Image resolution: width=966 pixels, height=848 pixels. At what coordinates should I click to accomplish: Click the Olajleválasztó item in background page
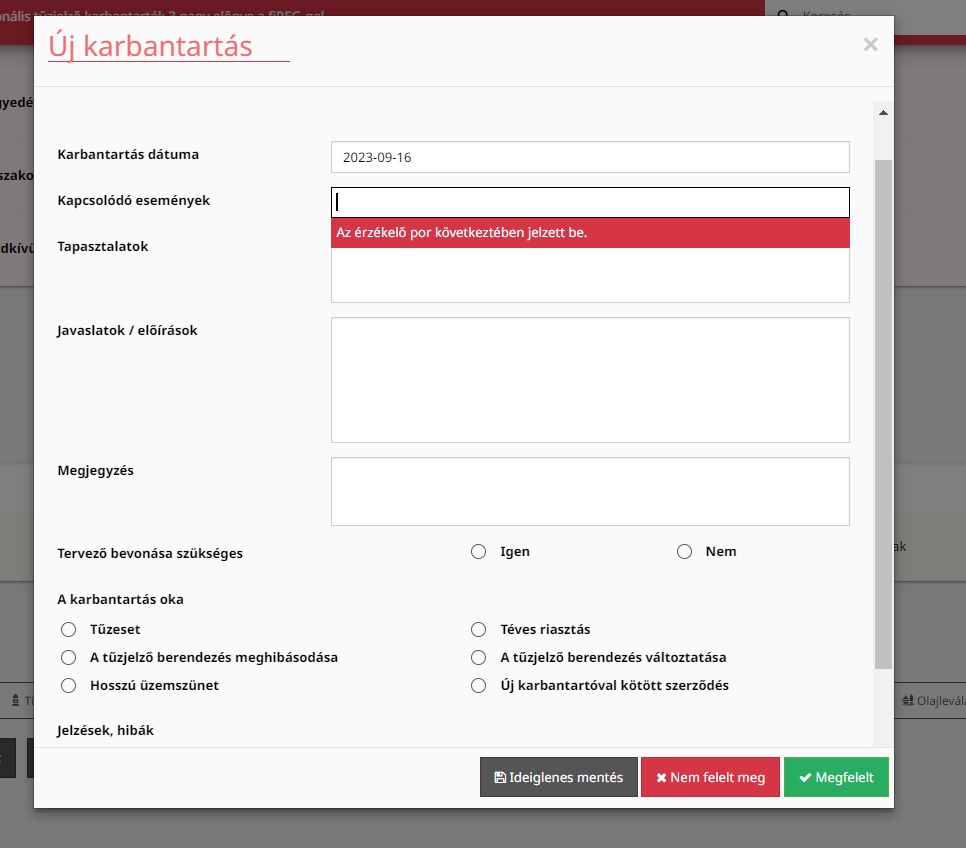935,701
